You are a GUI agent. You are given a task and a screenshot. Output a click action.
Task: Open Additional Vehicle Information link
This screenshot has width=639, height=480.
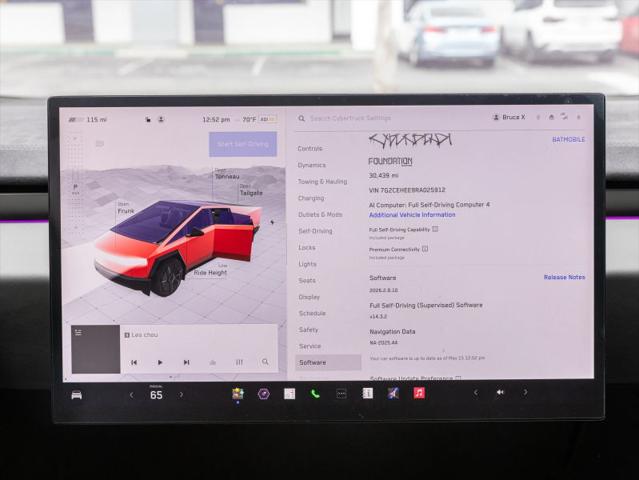(x=412, y=215)
